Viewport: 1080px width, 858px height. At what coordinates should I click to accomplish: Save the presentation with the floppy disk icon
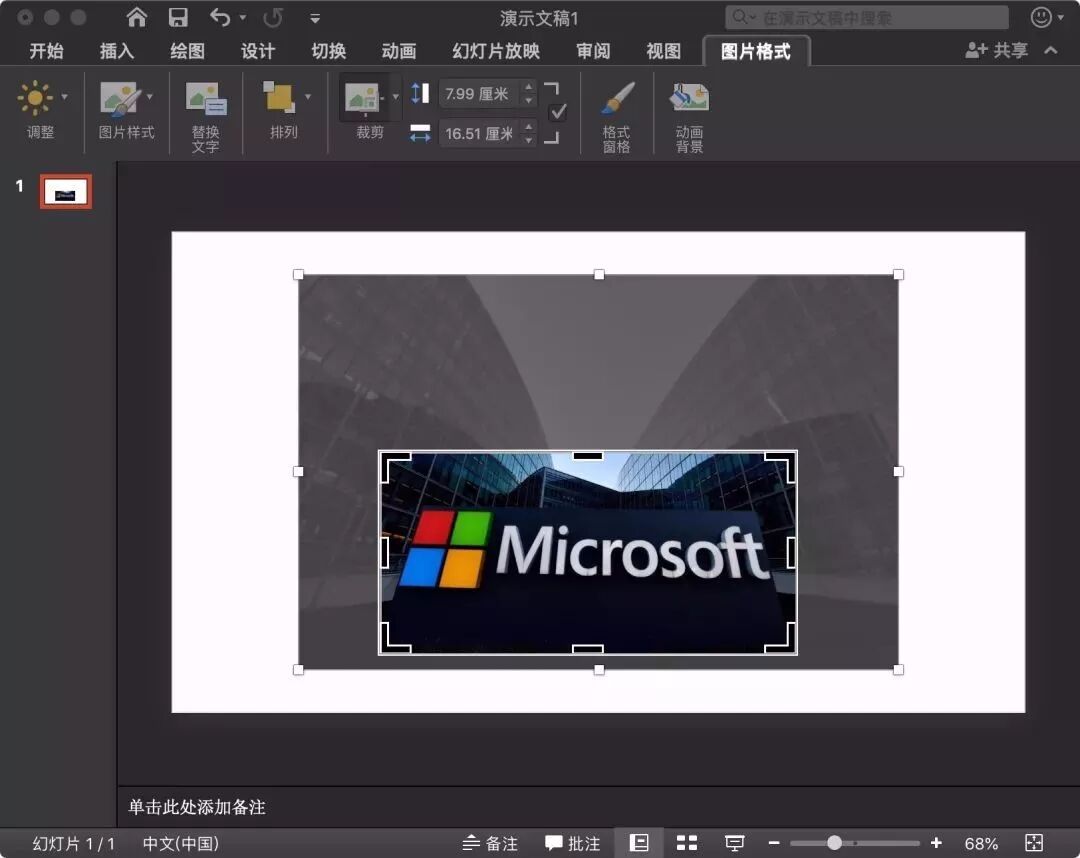(178, 17)
